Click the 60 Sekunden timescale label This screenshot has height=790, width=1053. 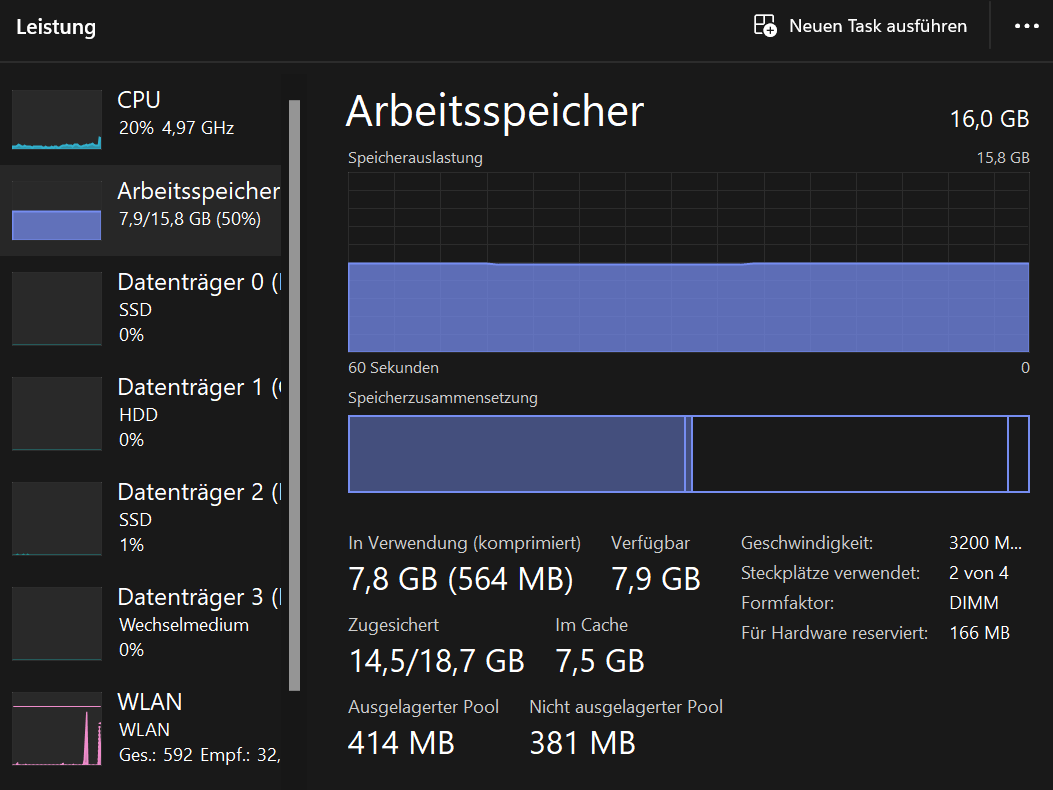point(393,368)
